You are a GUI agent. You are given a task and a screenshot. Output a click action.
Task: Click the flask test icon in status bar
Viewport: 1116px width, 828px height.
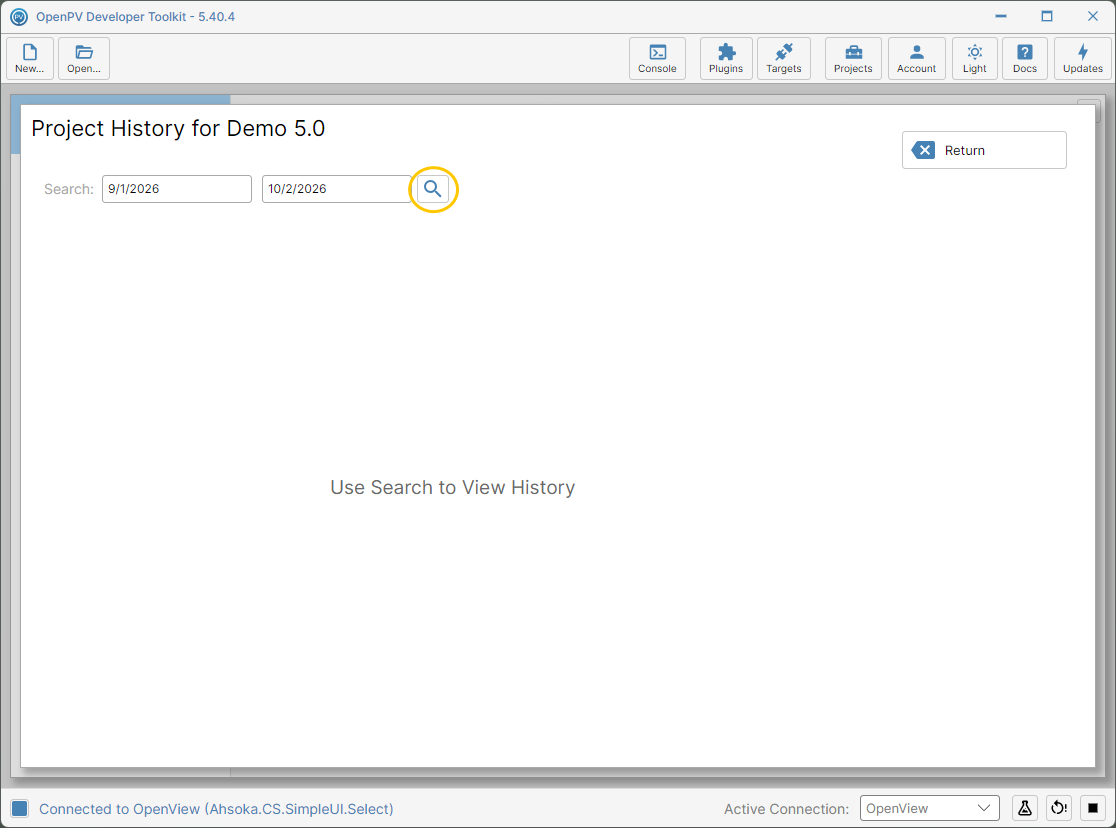point(1025,808)
